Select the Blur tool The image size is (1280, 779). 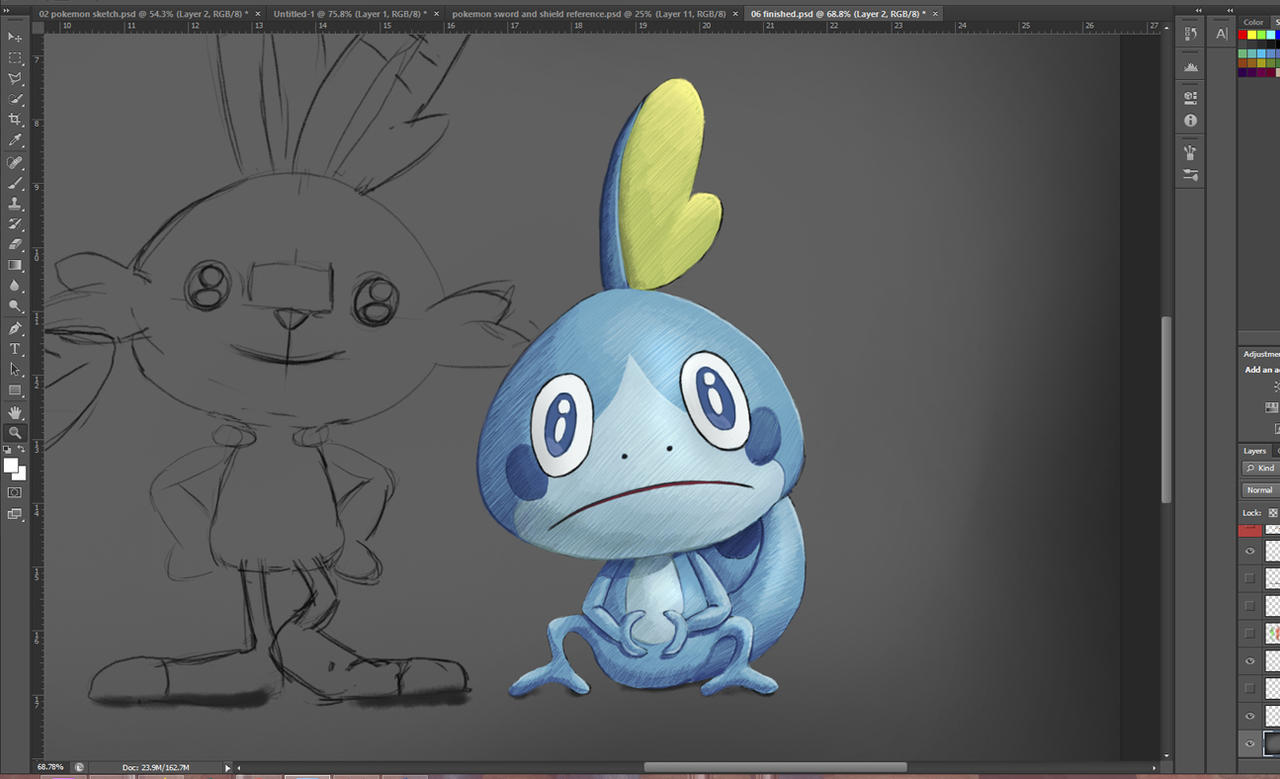(x=15, y=286)
